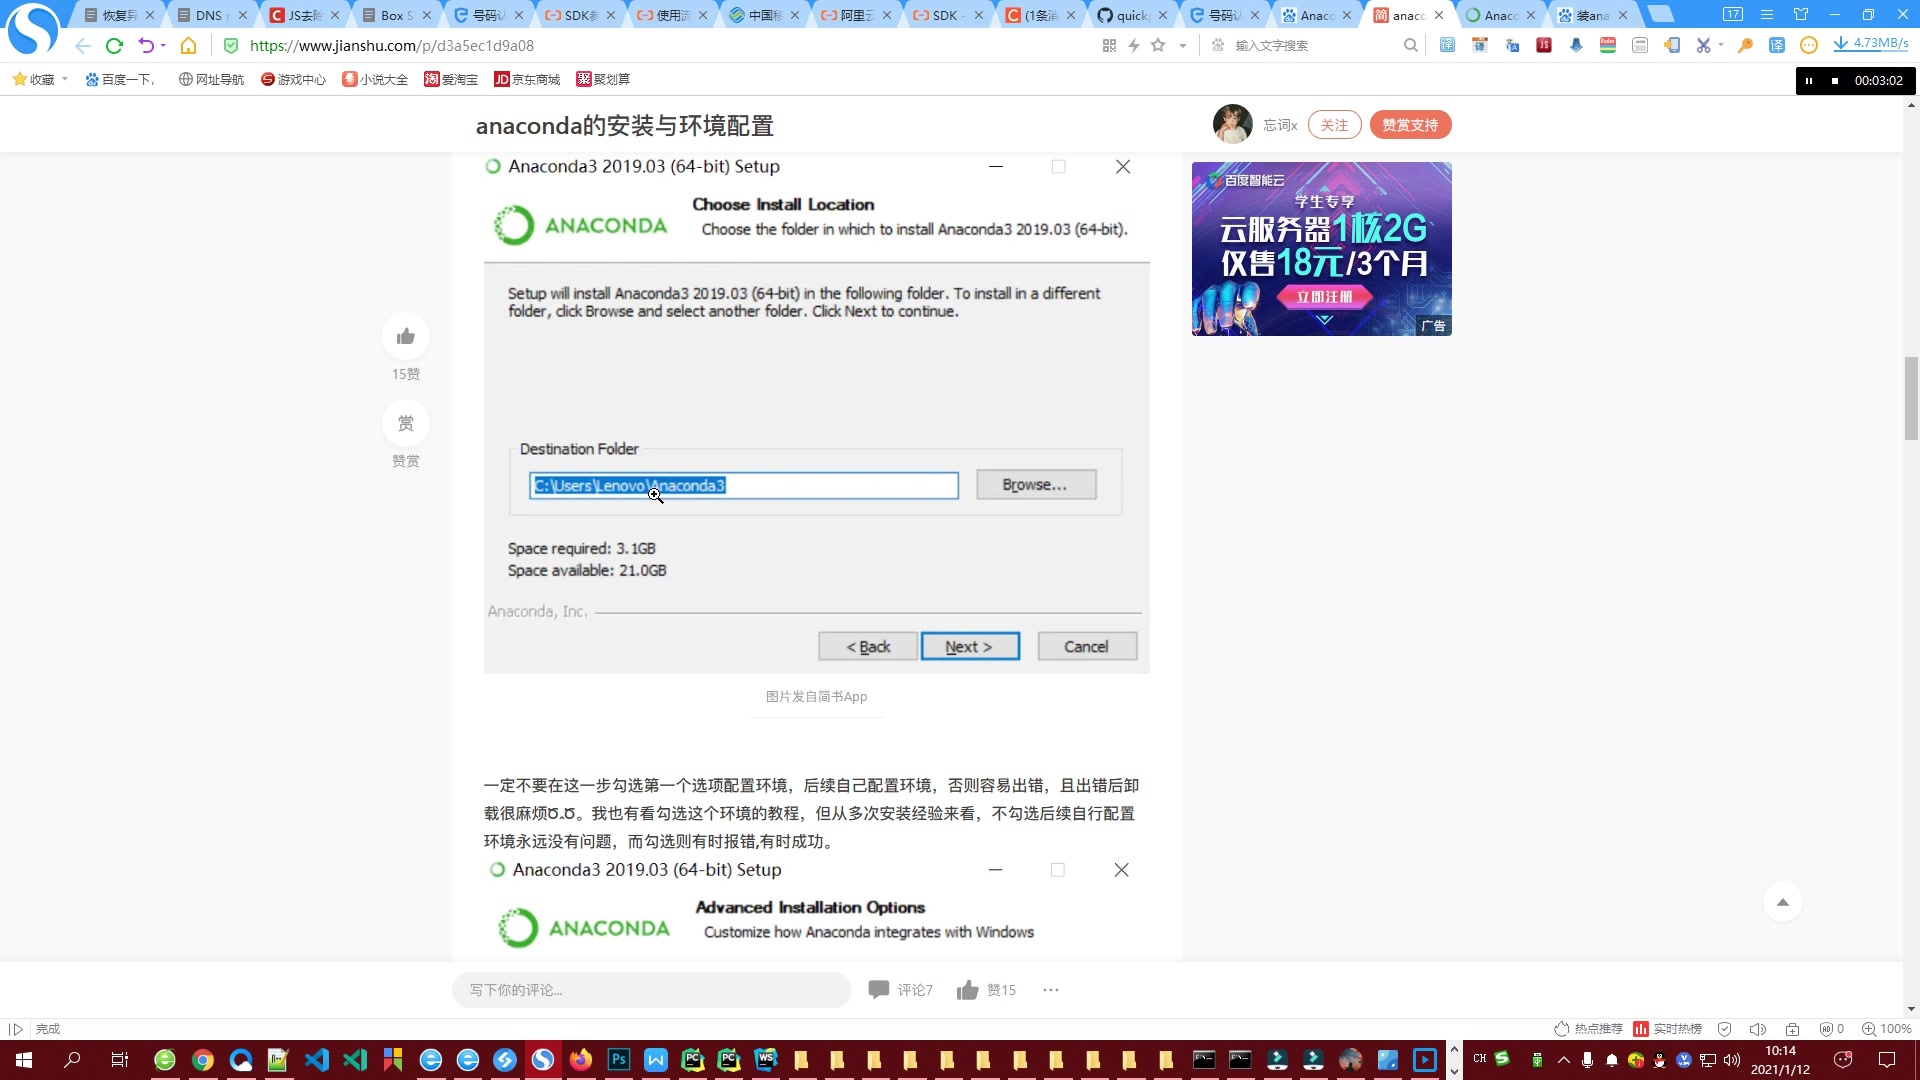
Task: Click the refresh page icon in browser
Action: pyautogui.click(x=116, y=45)
